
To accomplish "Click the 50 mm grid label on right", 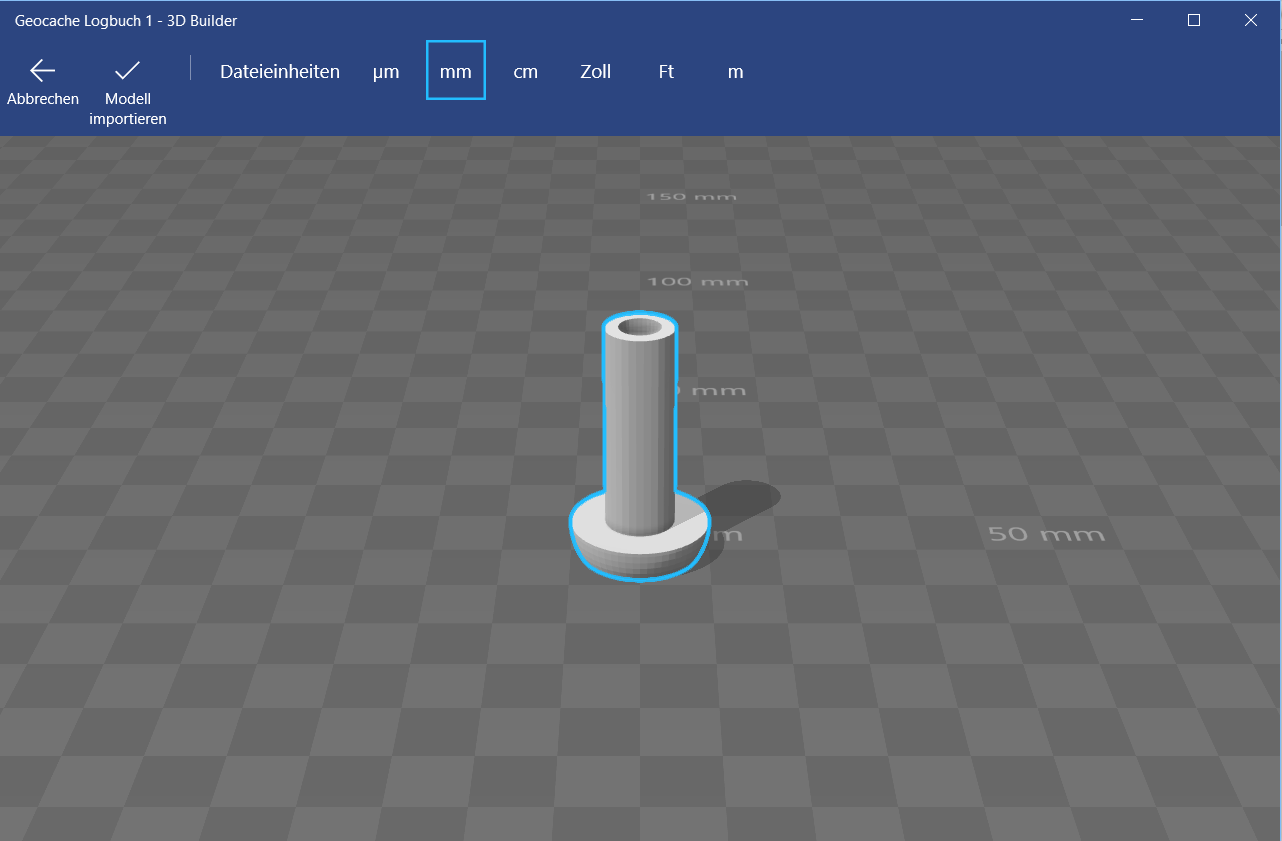I will point(1047,534).
